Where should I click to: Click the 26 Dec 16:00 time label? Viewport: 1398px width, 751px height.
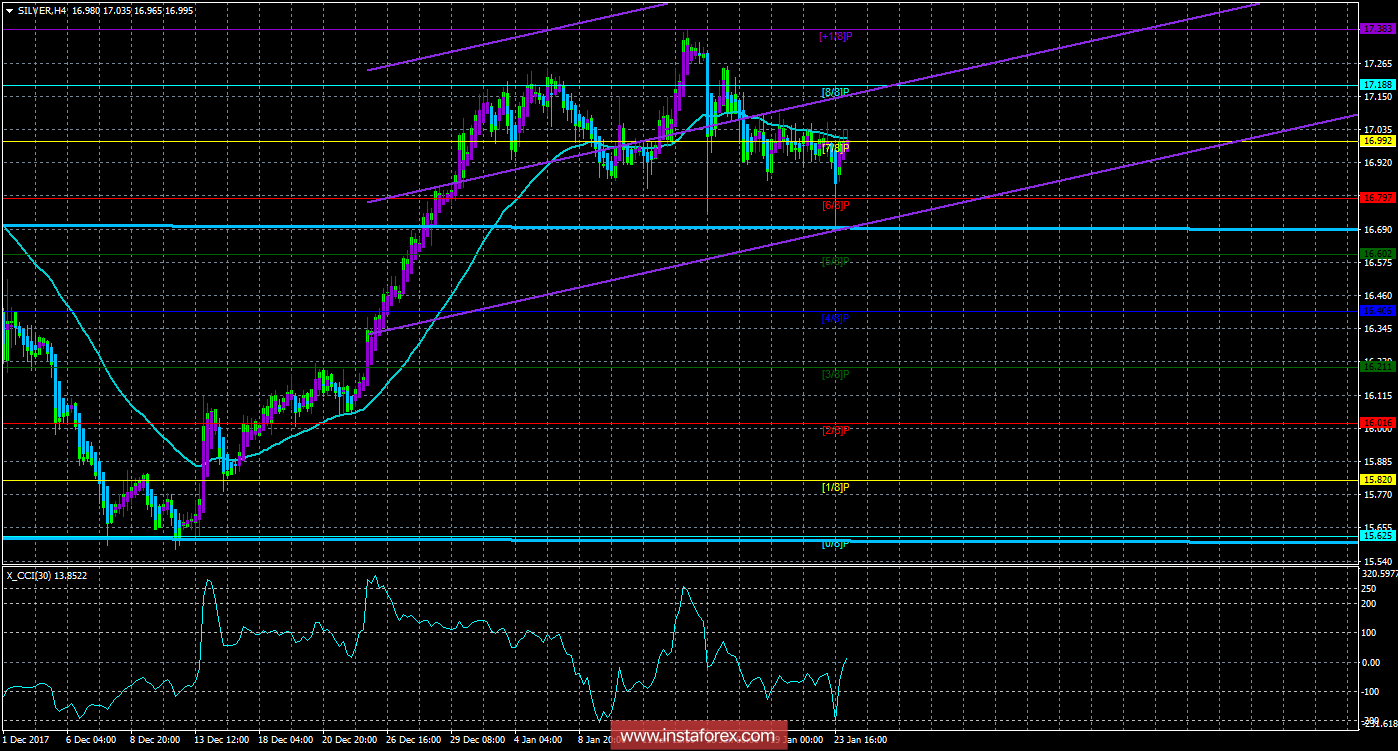tap(415, 740)
